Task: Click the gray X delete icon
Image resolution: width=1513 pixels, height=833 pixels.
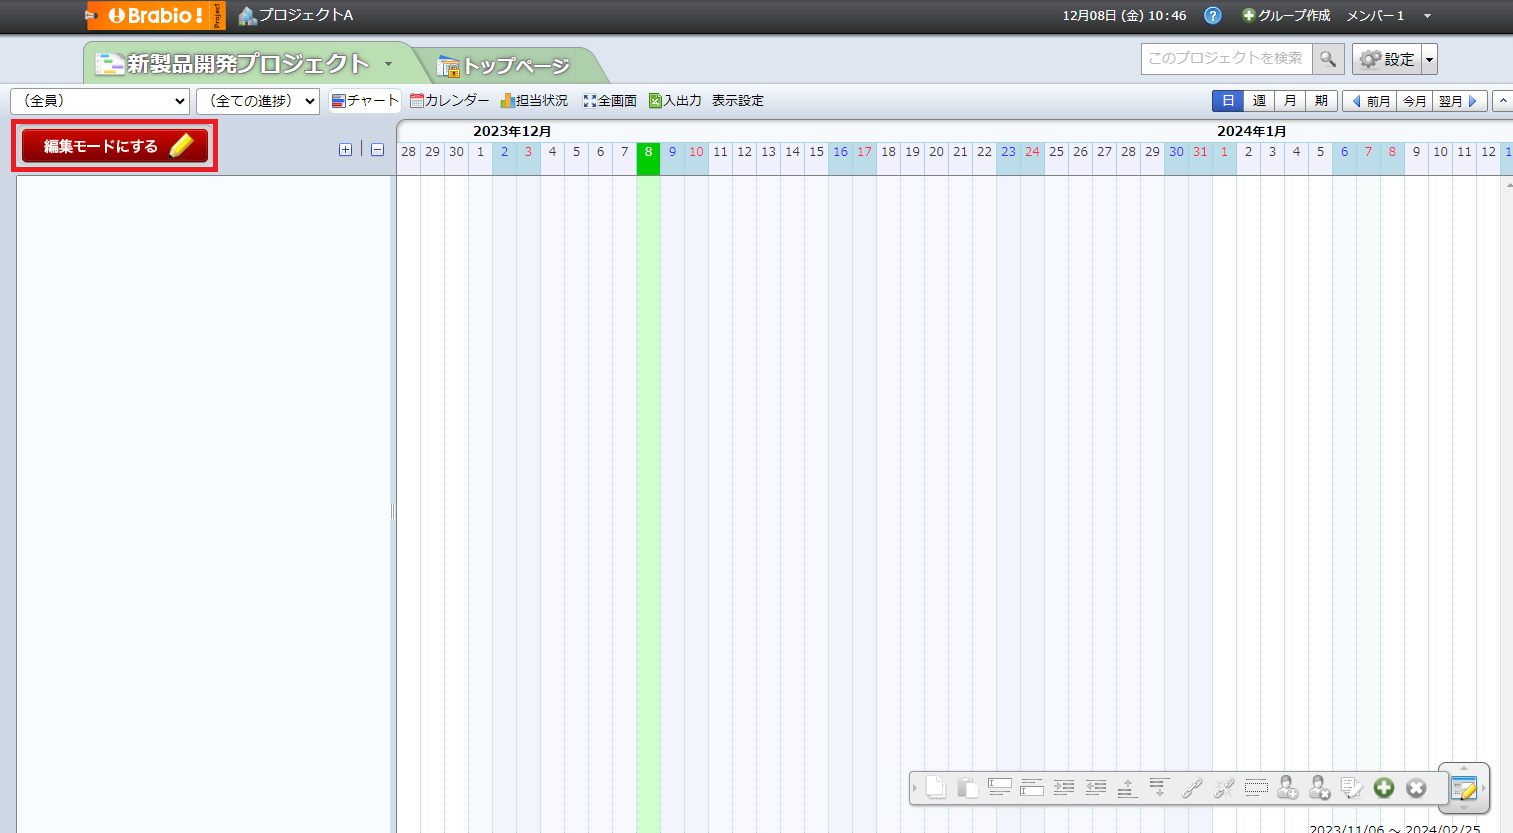Action: (x=1415, y=788)
